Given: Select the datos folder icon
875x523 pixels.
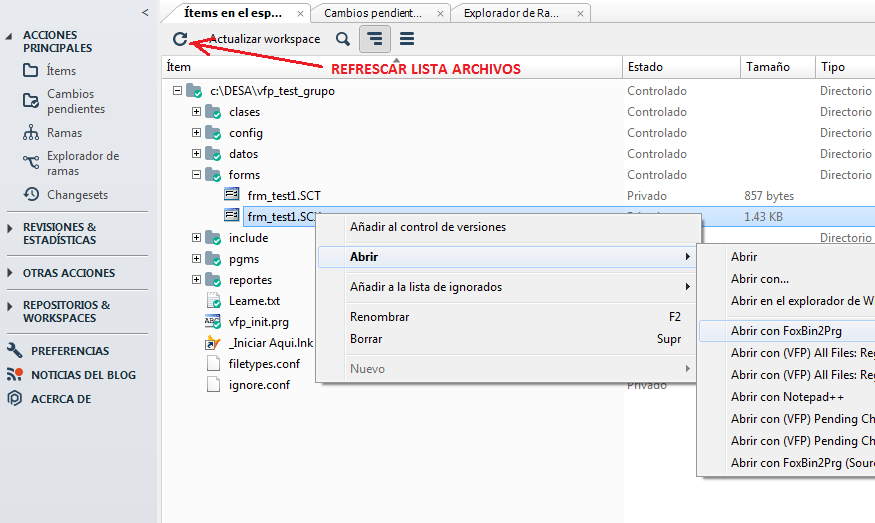Looking at the screenshot, I should click(x=213, y=153).
